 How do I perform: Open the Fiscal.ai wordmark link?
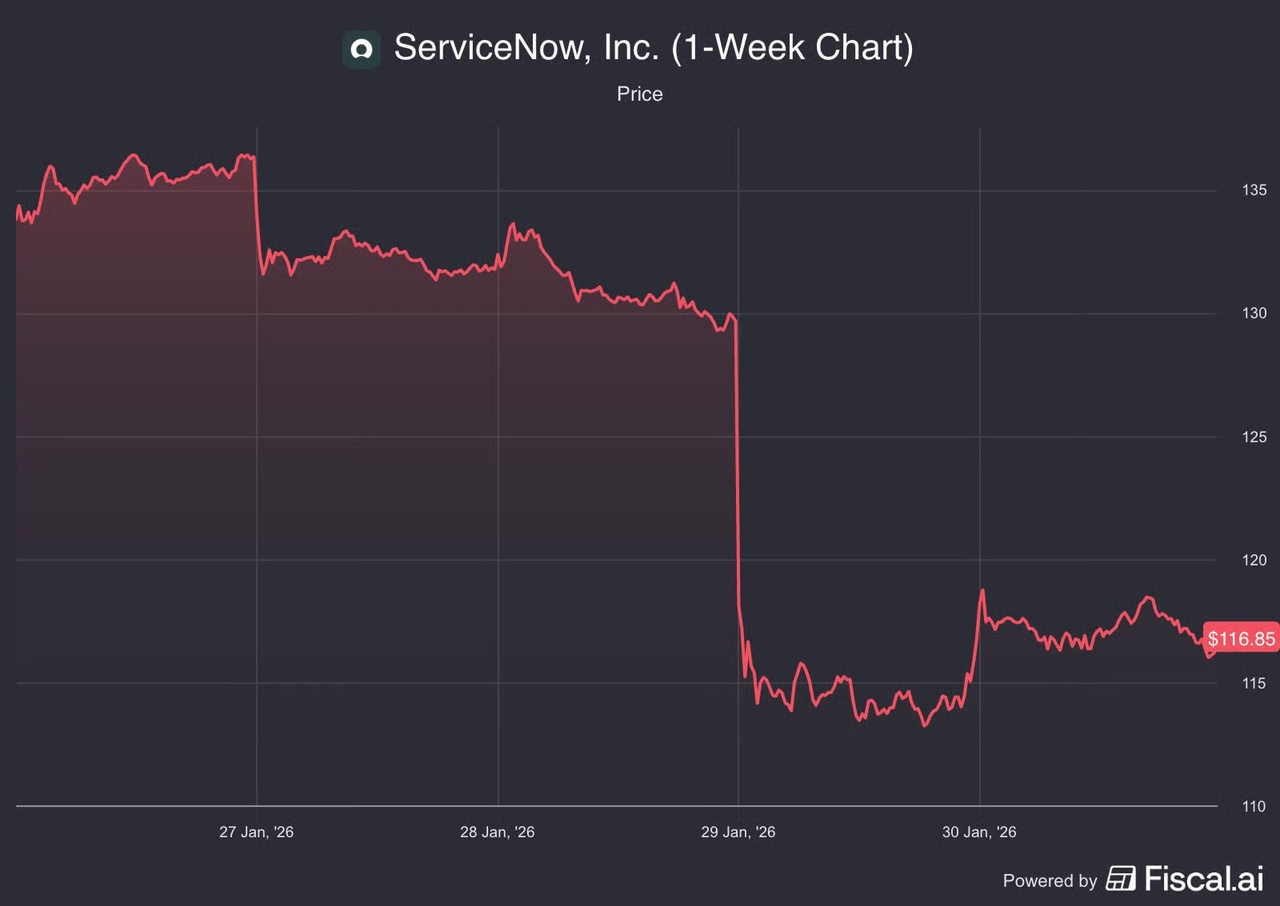pos(1204,879)
